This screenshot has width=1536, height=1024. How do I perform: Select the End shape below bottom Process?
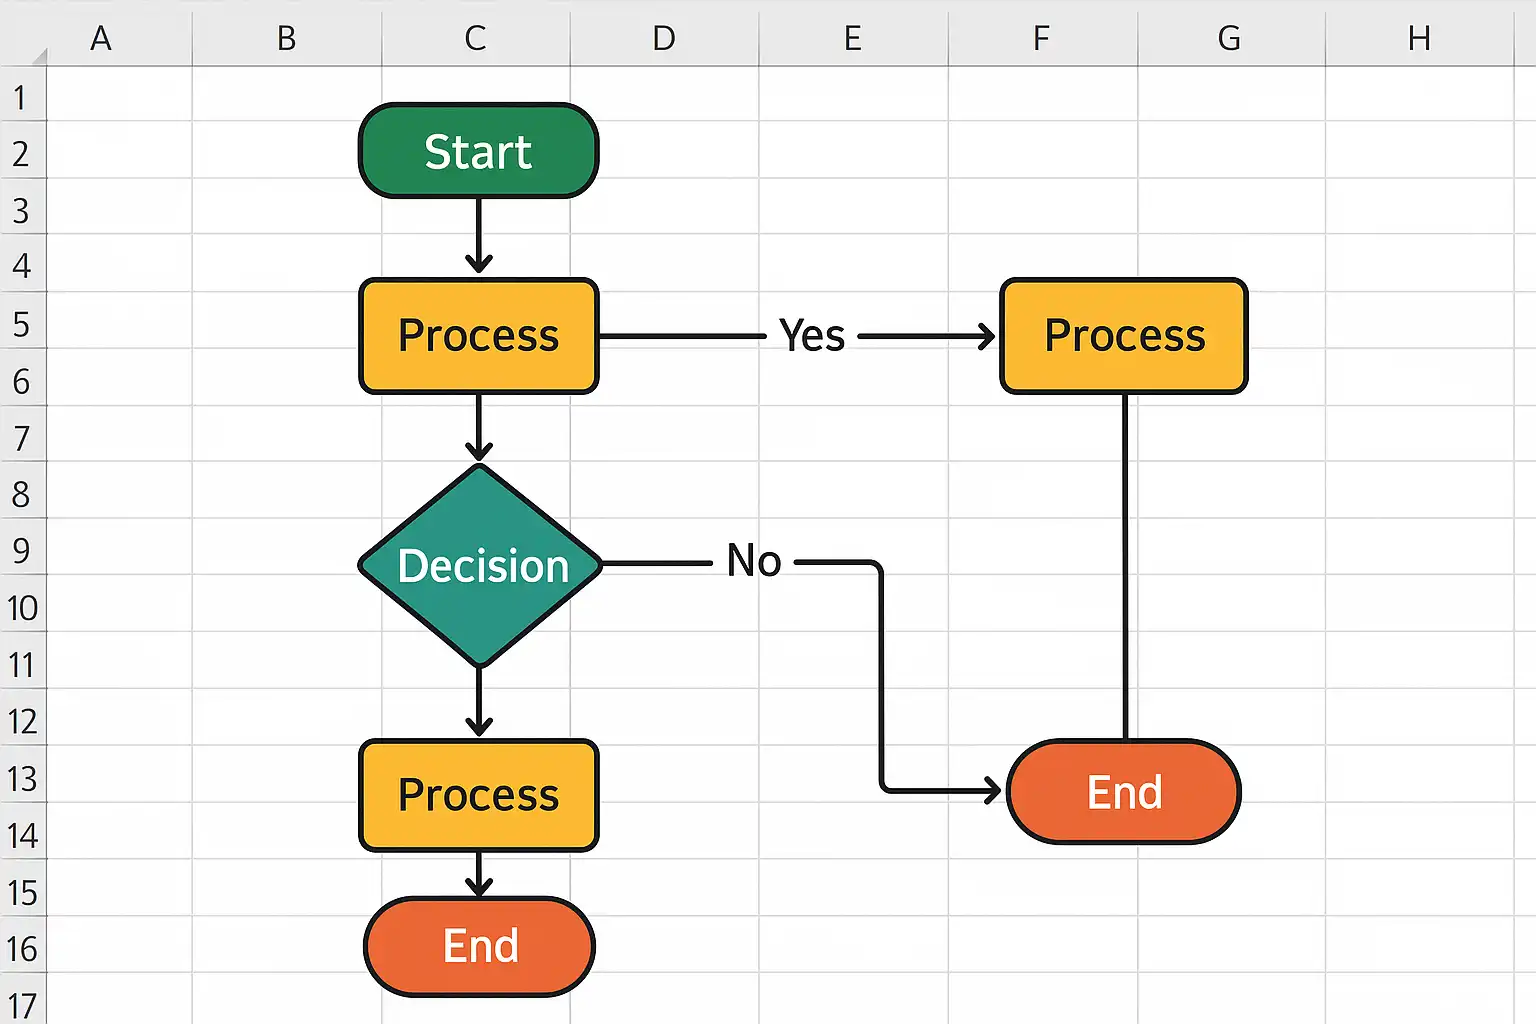point(480,946)
